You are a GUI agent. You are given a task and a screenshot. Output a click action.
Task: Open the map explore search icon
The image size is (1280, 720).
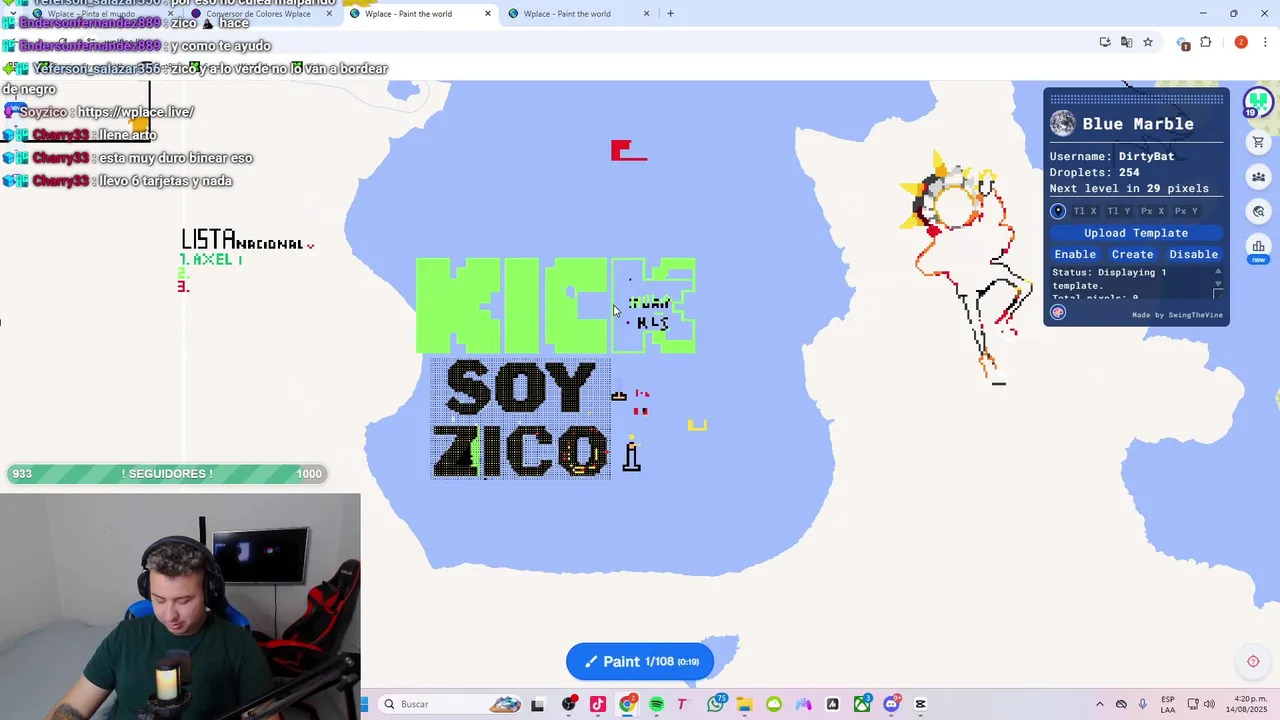(x=1258, y=211)
